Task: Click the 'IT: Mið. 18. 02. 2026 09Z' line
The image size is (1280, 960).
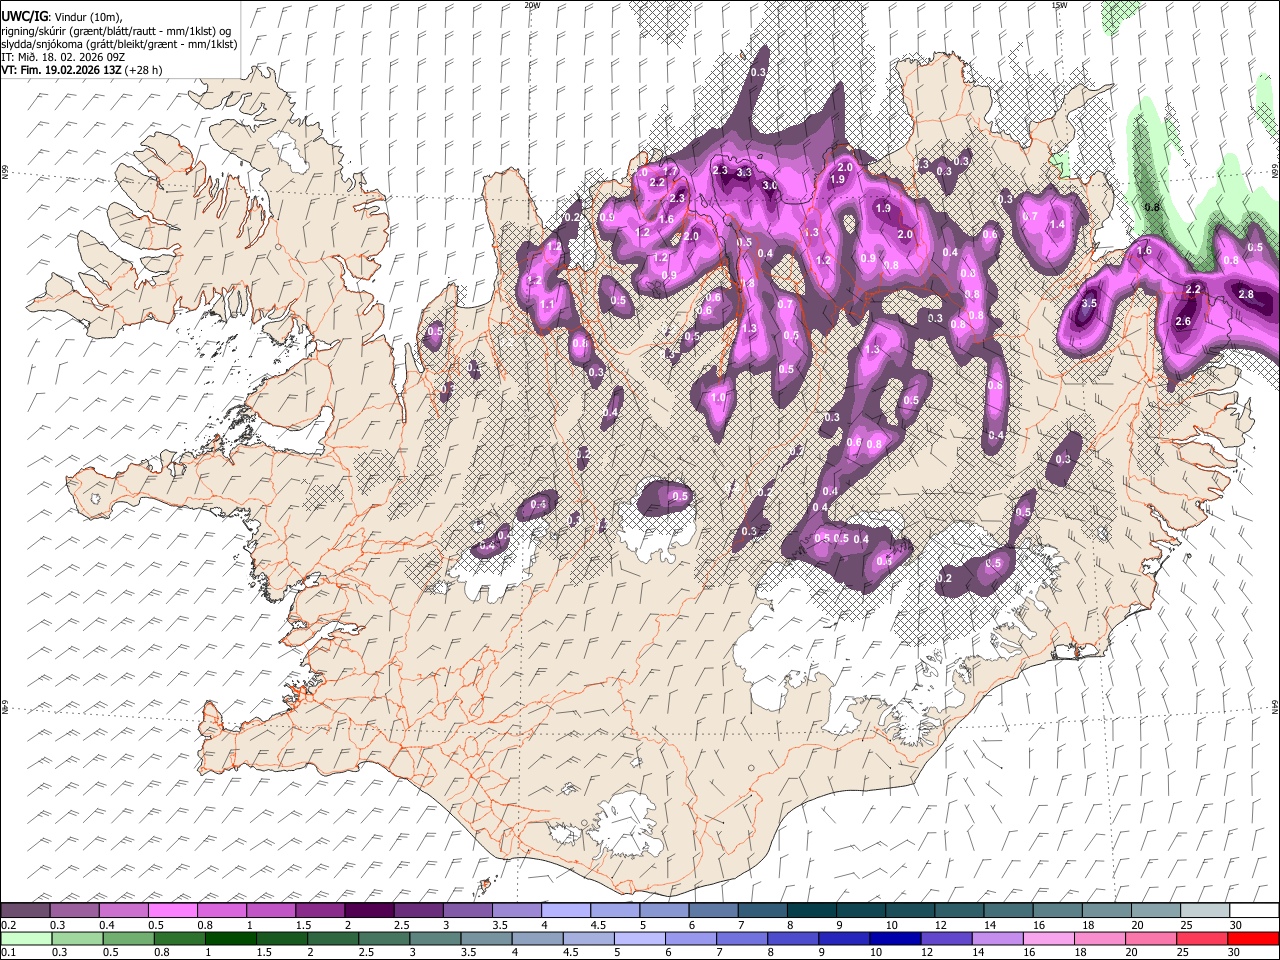Action: coord(63,57)
